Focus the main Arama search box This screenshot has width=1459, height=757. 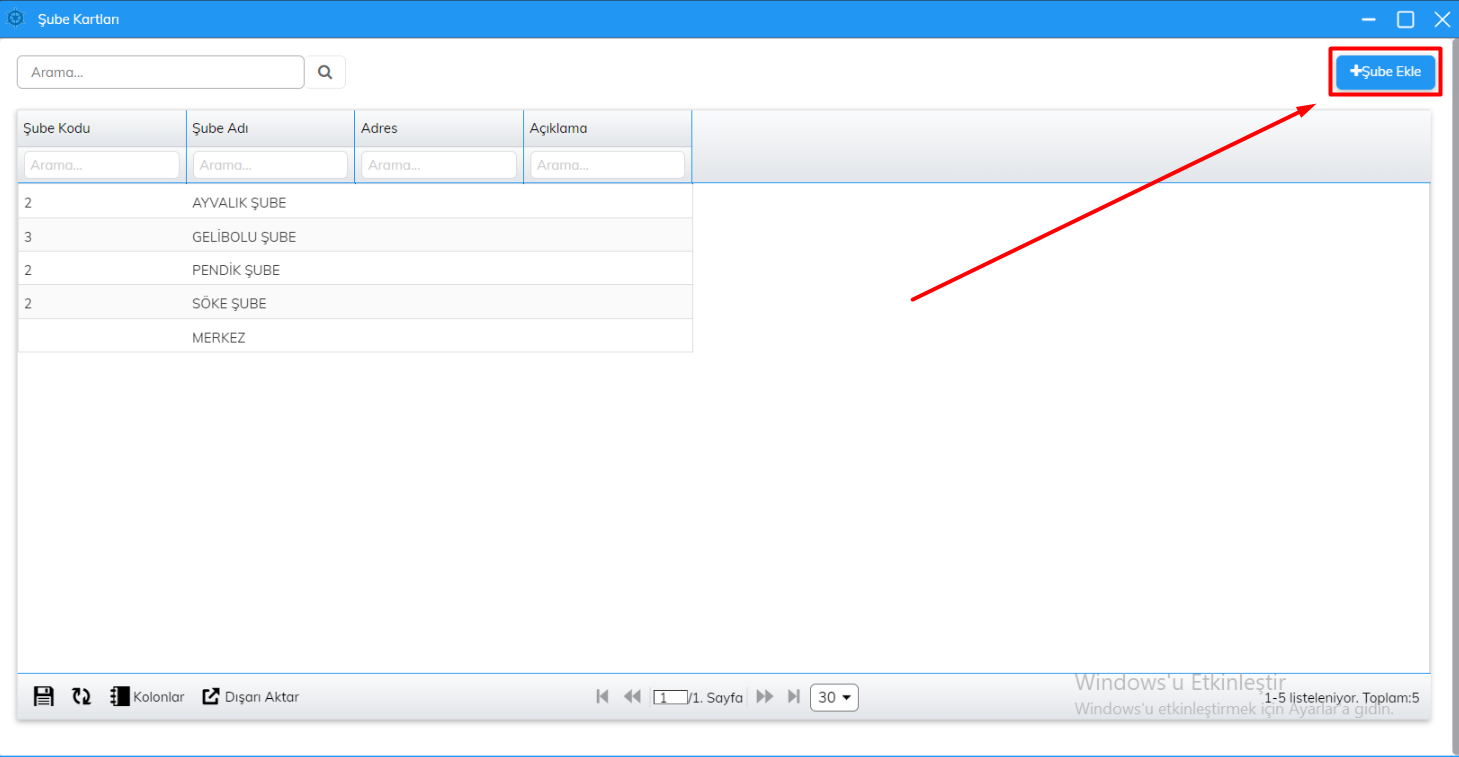click(160, 72)
